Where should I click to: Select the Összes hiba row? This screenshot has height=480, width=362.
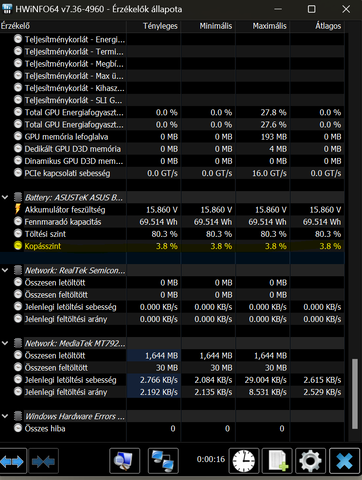point(172,429)
